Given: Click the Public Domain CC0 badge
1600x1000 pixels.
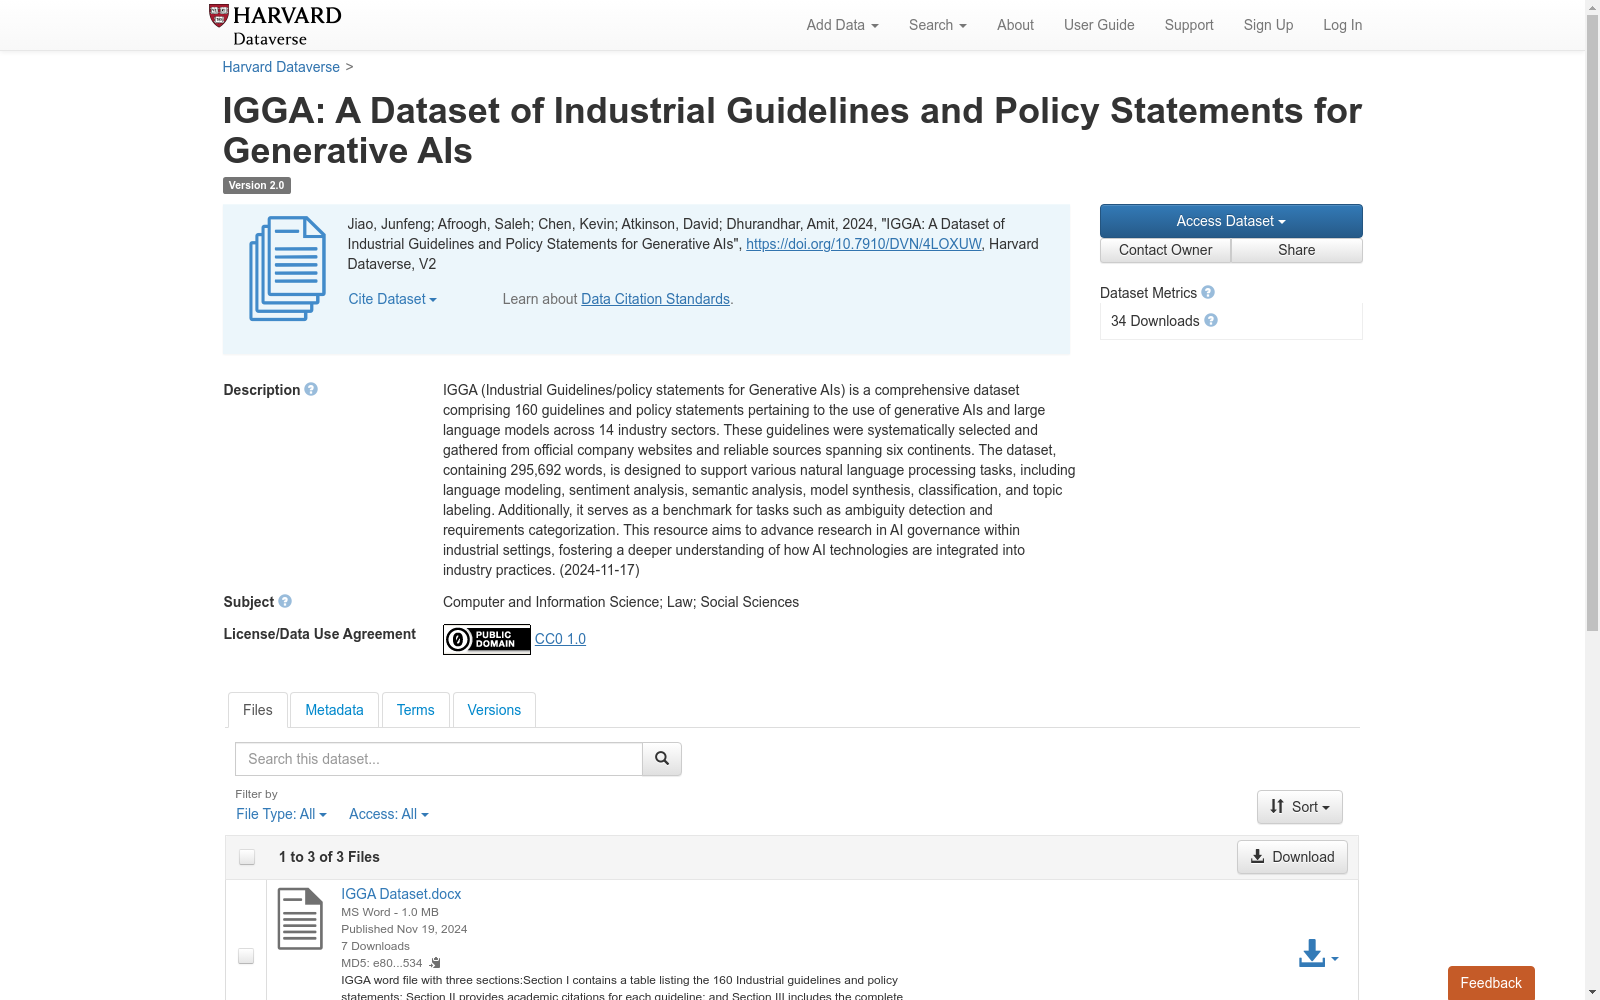Looking at the screenshot, I should pyautogui.click(x=487, y=639).
